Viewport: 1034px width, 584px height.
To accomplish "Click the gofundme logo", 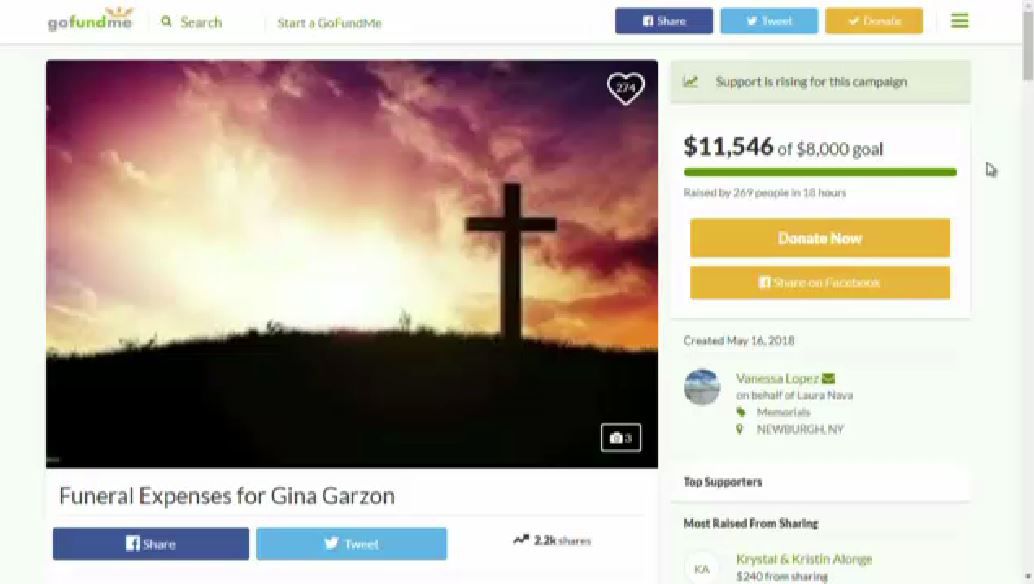I will [90, 20].
